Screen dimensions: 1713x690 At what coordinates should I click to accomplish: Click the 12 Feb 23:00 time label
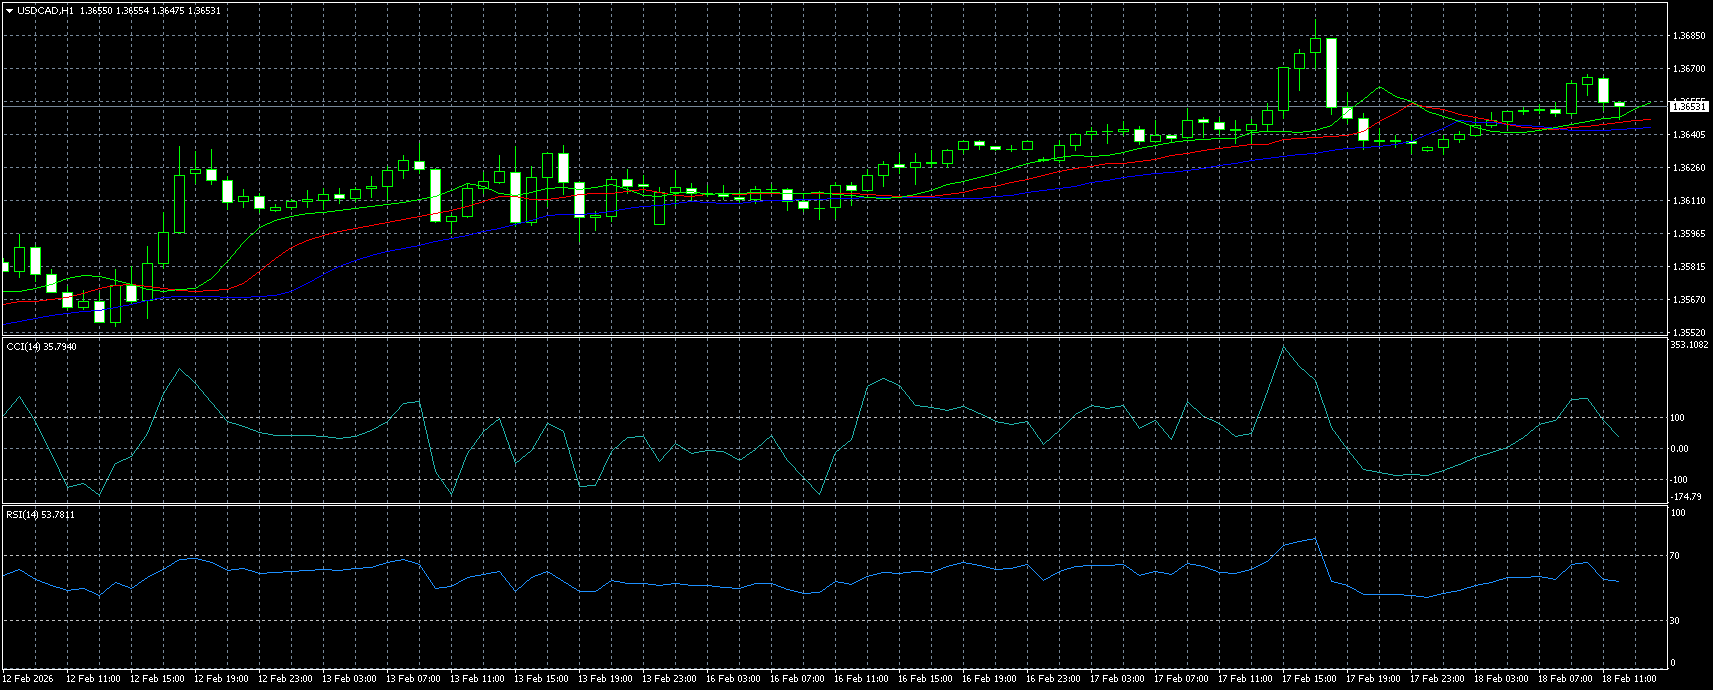[x=285, y=678]
